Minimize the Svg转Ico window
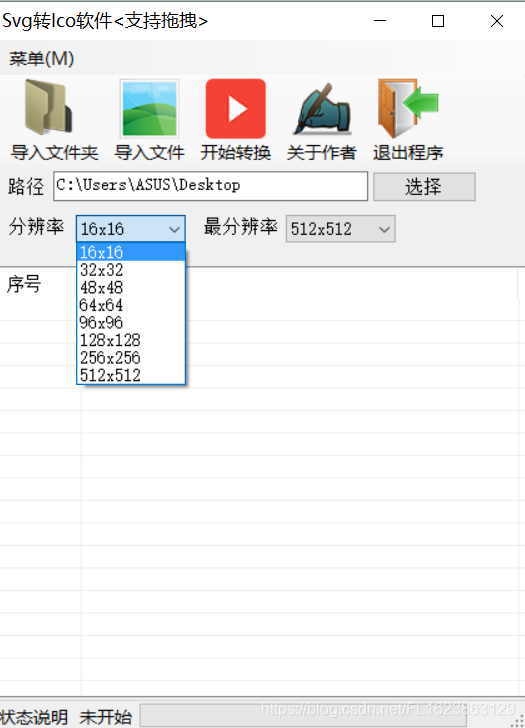 pyautogui.click(x=380, y=21)
